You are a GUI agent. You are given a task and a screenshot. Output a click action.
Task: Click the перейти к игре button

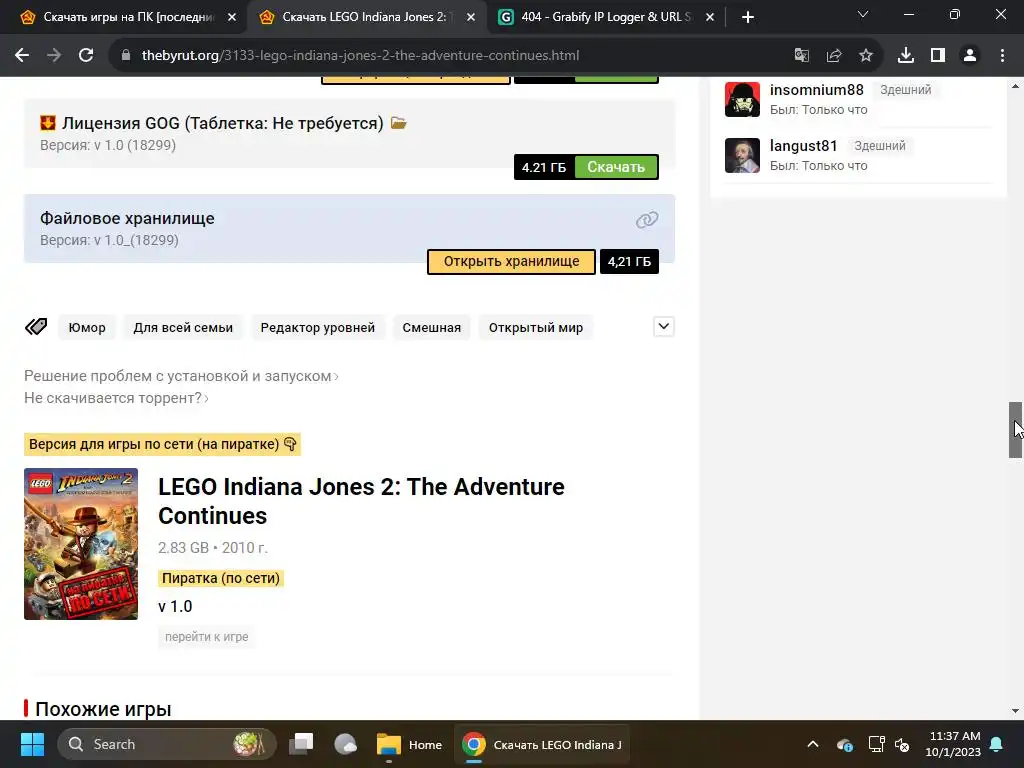(x=206, y=637)
